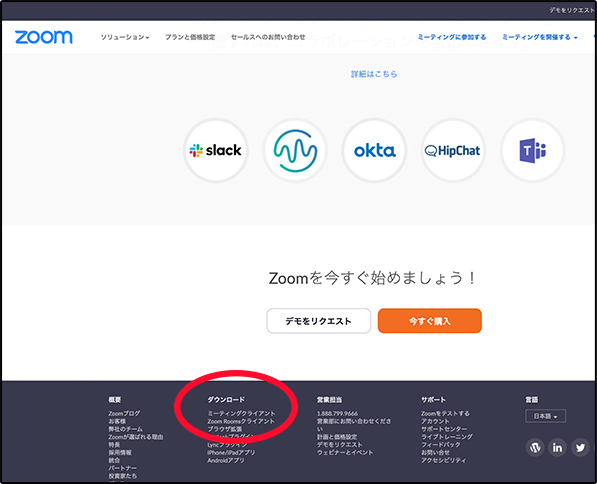Open 投資家たち footer link
Viewport: 597px width, 484px height.
click(x=123, y=476)
